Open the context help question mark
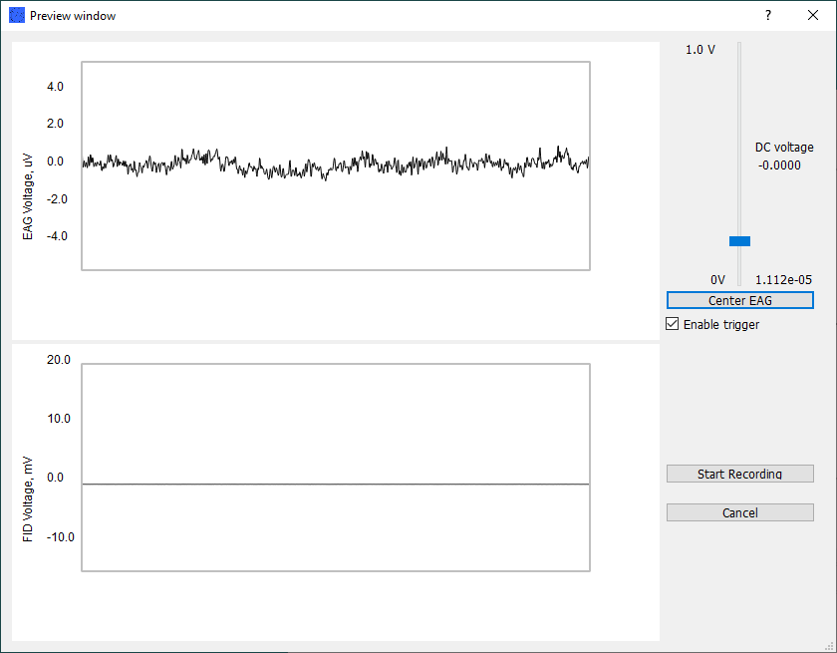The image size is (837, 653). click(x=767, y=15)
